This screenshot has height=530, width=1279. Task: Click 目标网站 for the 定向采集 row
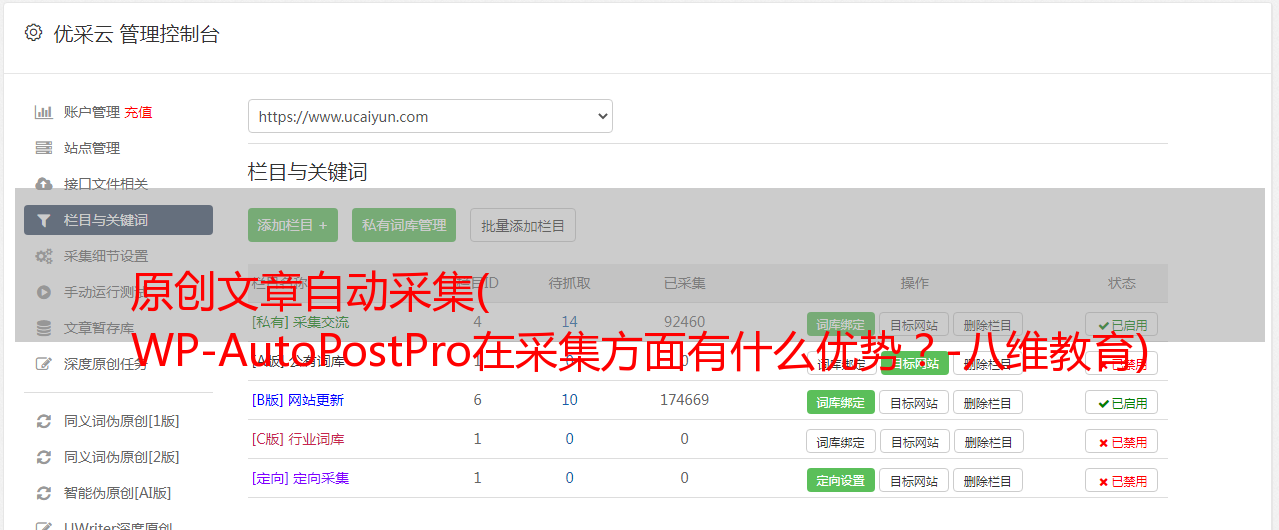pyautogui.click(x=914, y=480)
